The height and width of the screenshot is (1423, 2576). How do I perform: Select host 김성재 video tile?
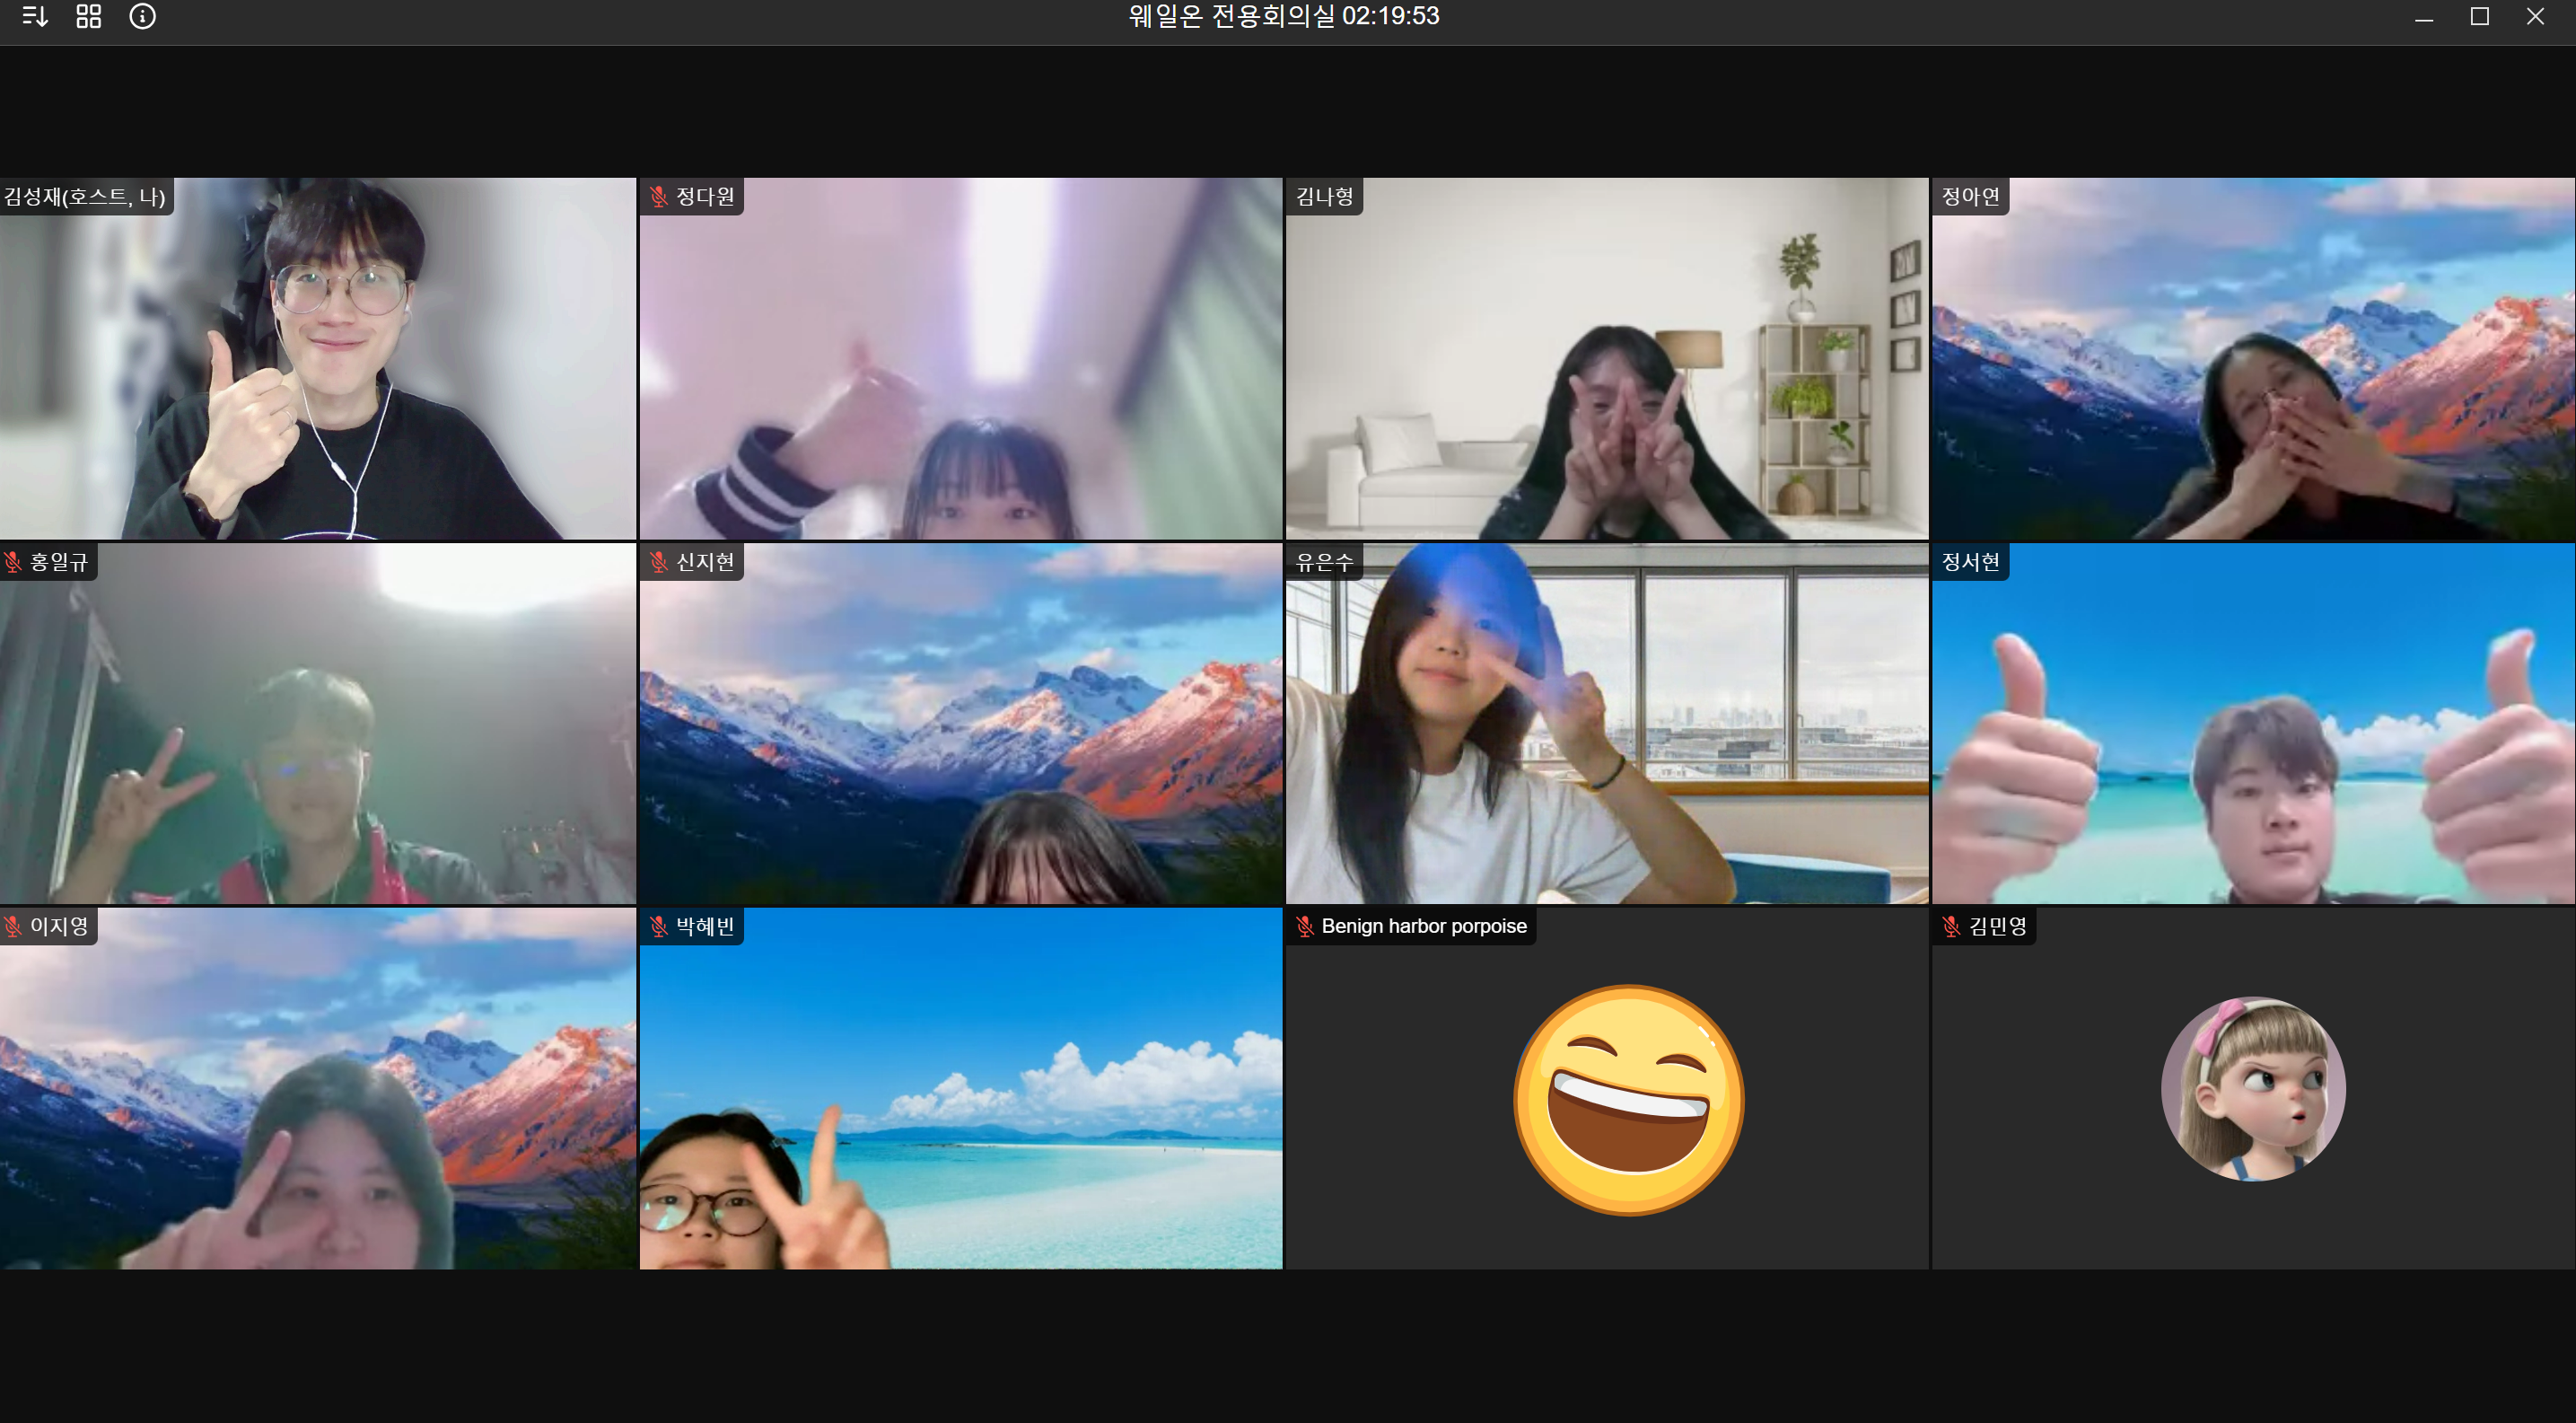pyautogui.click(x=318, y=359)
